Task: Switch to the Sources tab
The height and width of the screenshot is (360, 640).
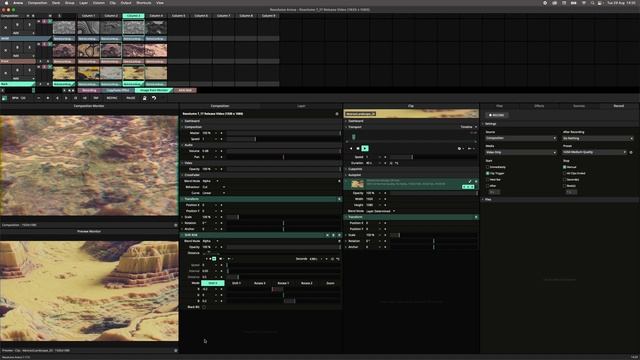Action: 579,106
